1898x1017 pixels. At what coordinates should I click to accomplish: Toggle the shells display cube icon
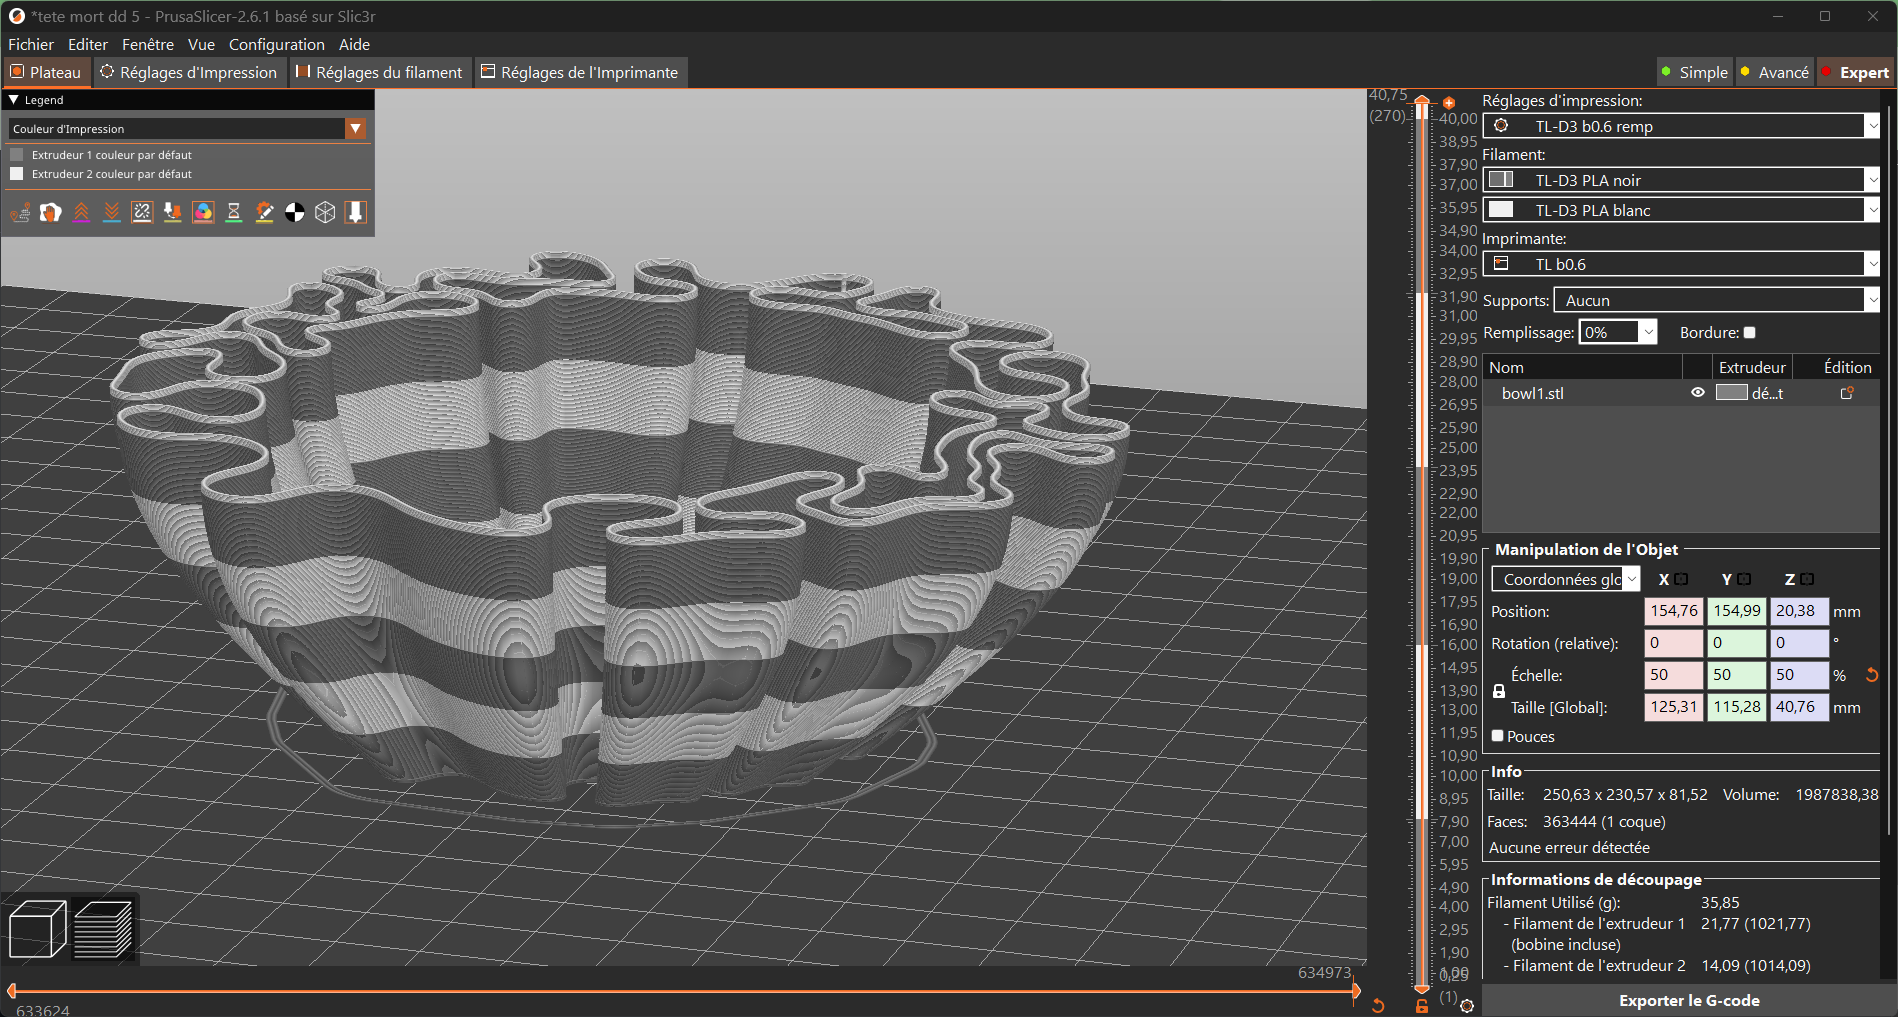coord(324,212)
